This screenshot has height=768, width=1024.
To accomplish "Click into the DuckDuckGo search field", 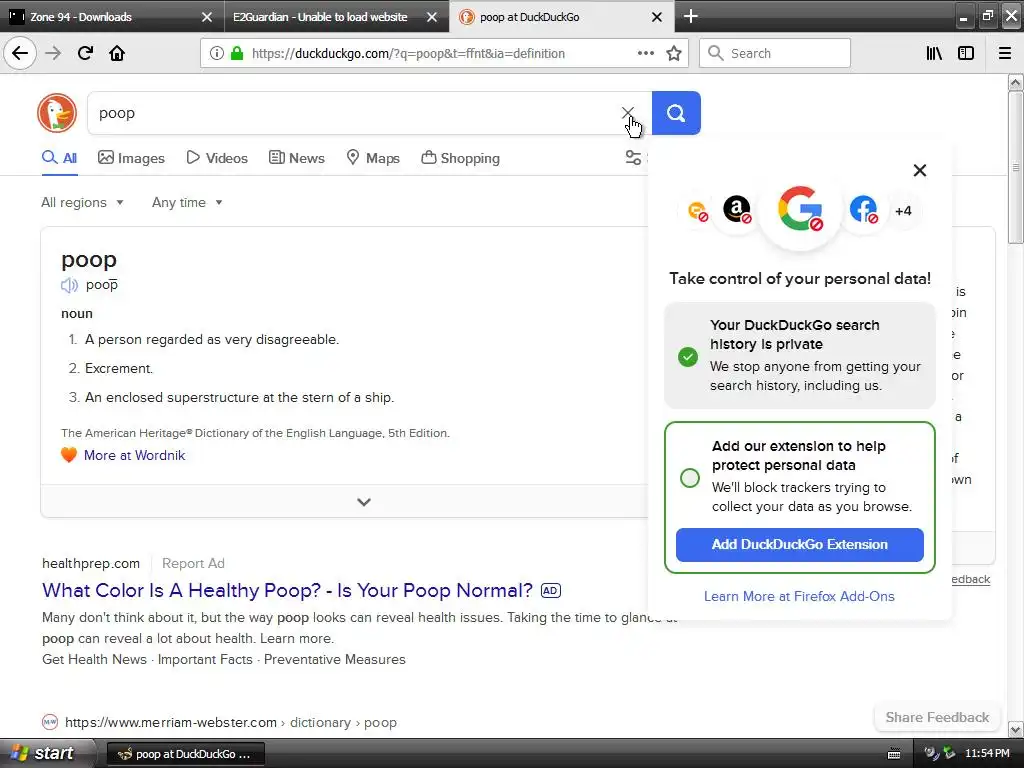I will (353, 113).
